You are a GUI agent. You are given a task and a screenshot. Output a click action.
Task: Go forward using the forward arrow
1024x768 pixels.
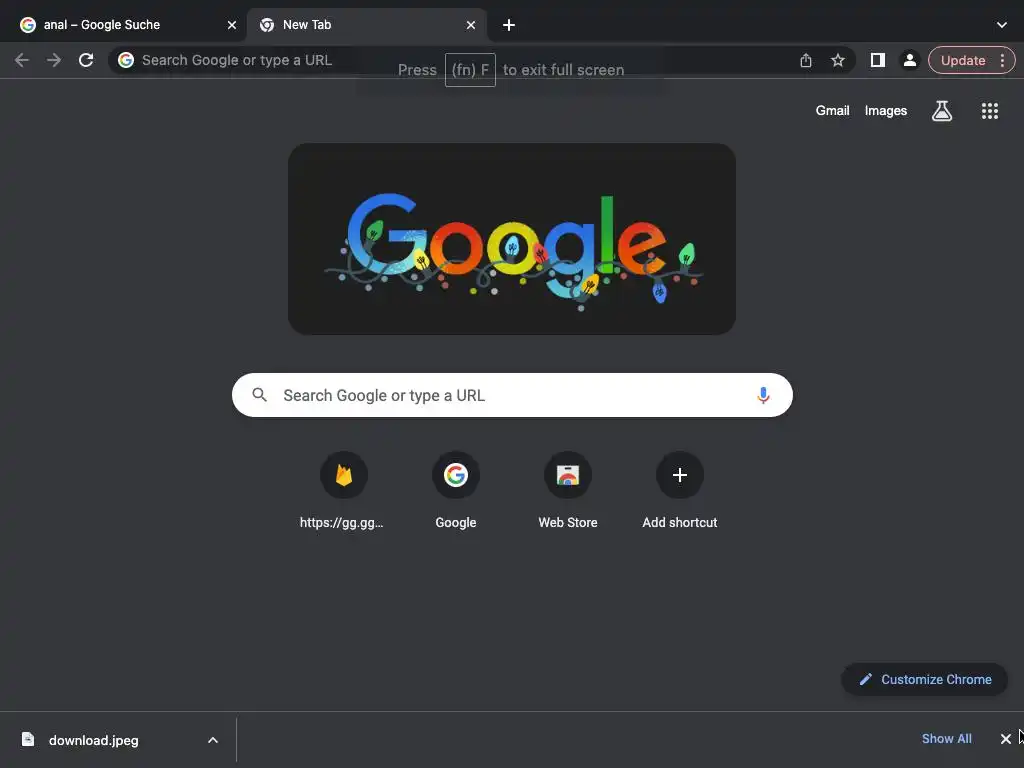(x=54, y=60)
